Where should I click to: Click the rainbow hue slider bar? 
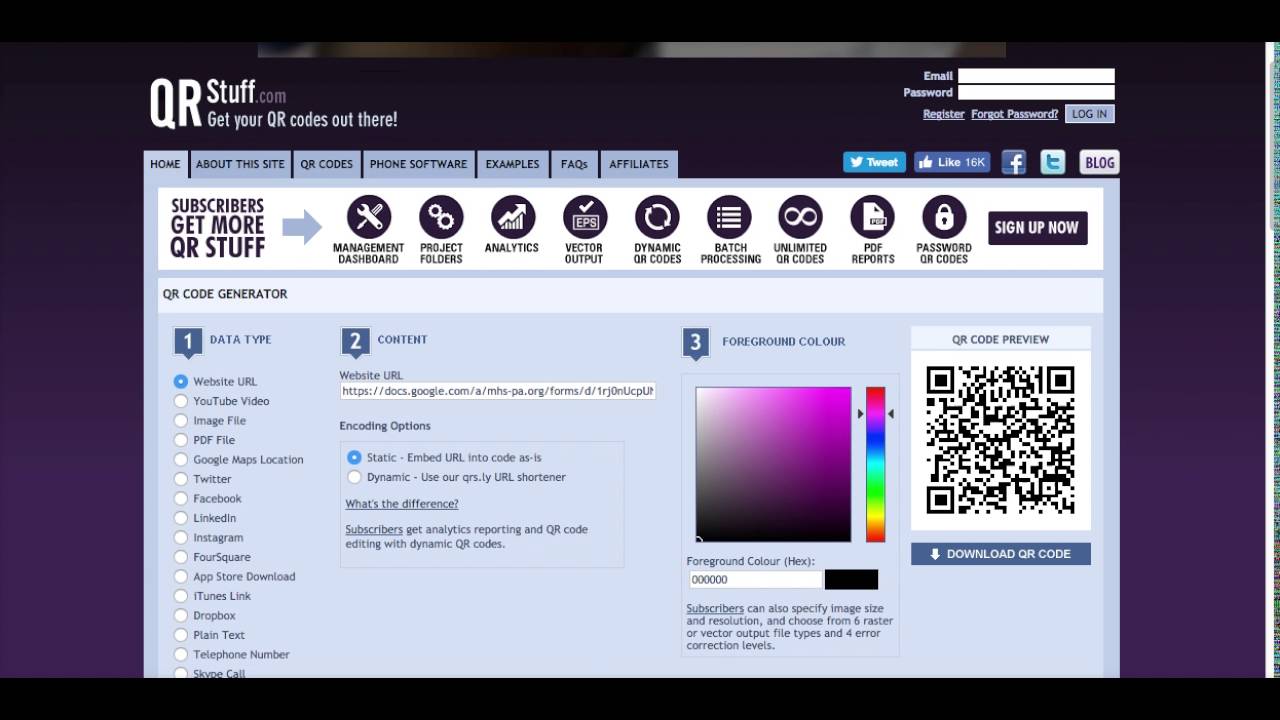pyautogui.click(x=875, y=464)
